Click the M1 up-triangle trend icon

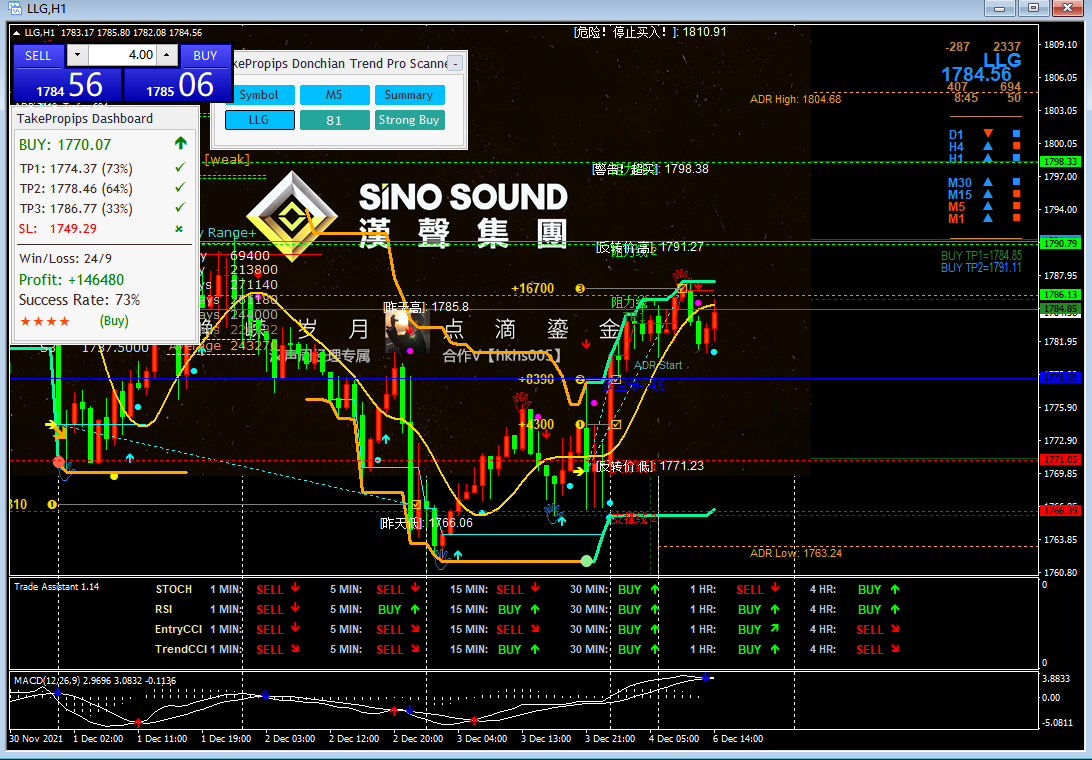(988, 217)
